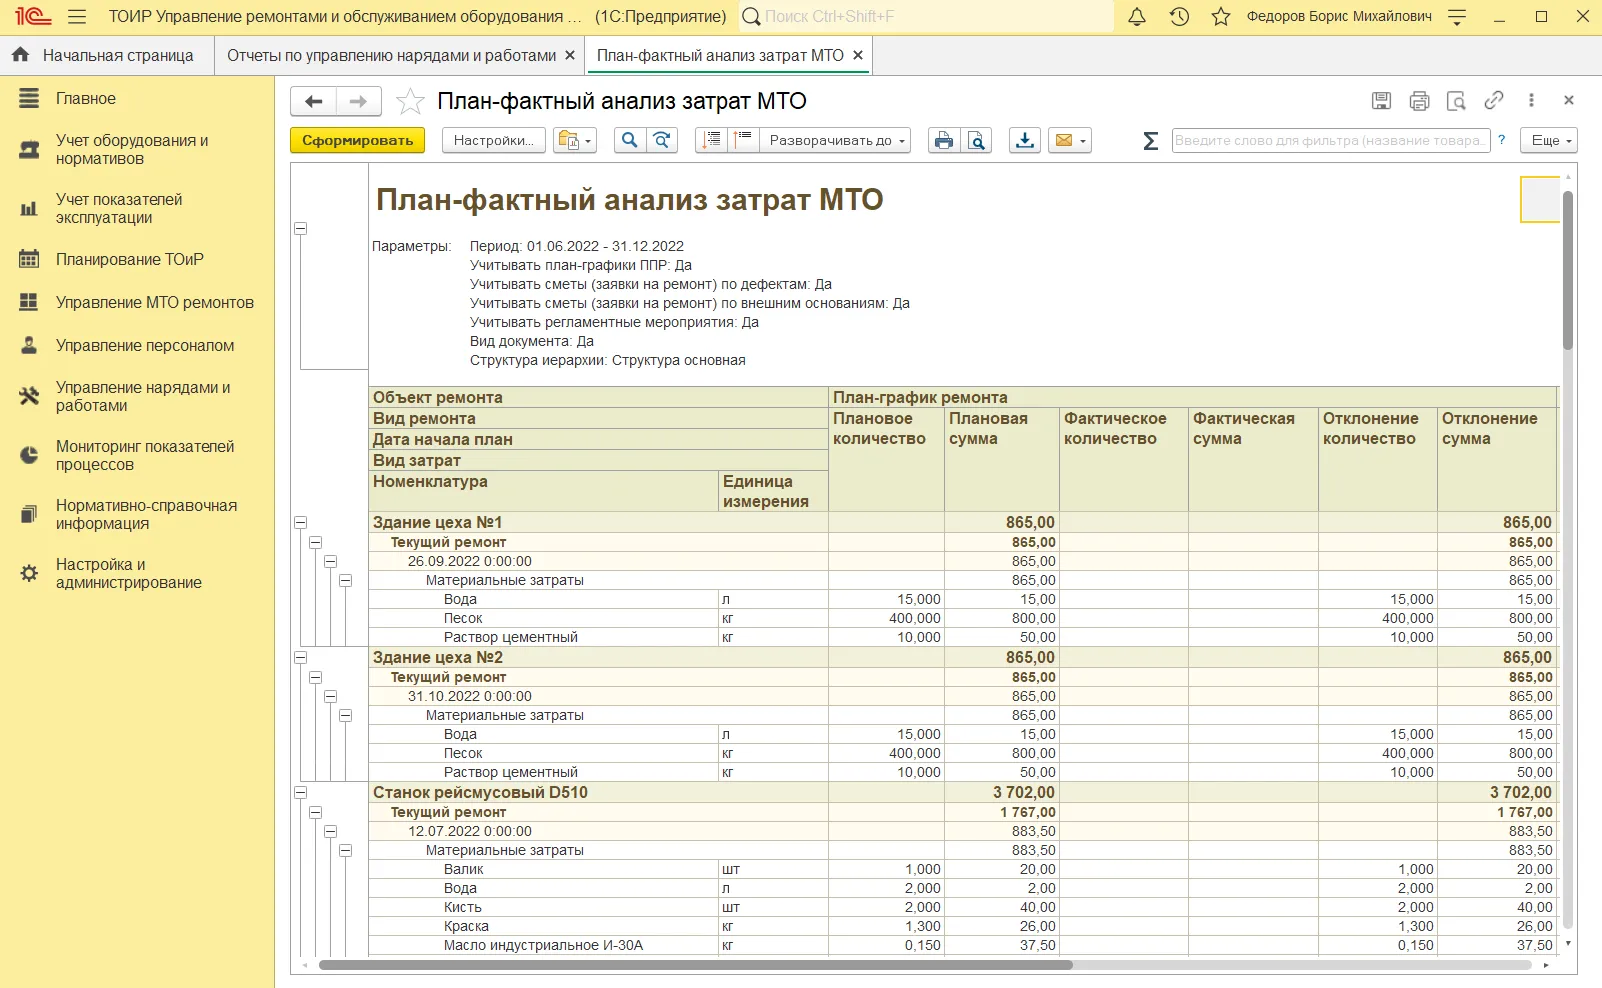Open header three-dots more menu
Screen dimensions: 1602x988
click(1531, 100)
